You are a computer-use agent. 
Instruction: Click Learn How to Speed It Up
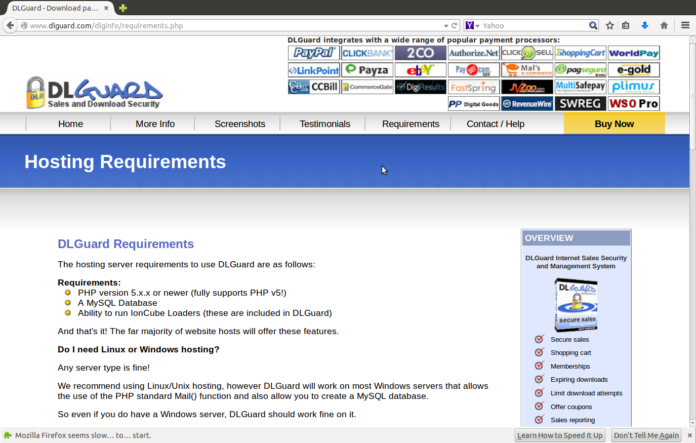coord(560,435)
